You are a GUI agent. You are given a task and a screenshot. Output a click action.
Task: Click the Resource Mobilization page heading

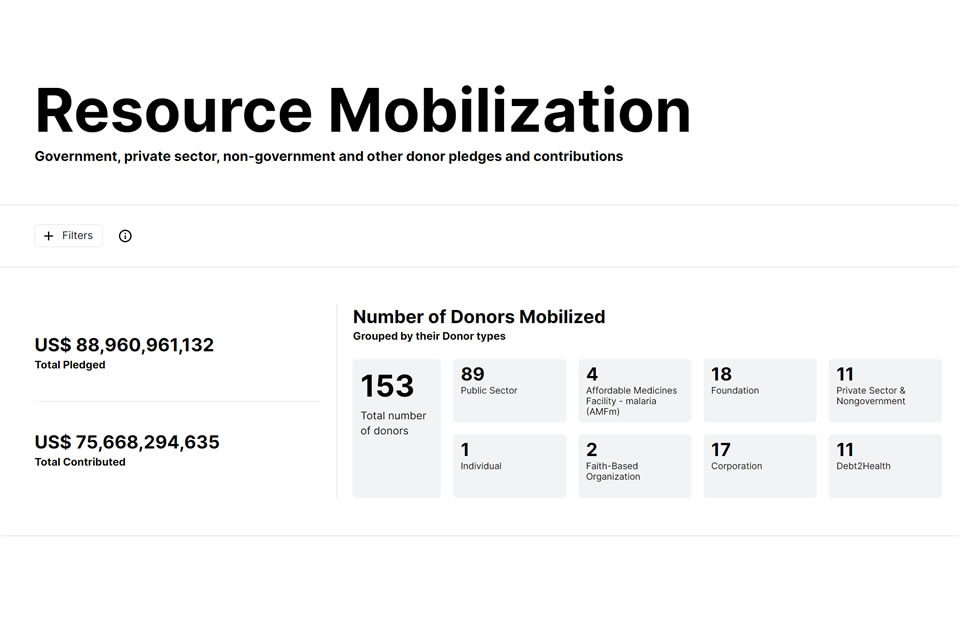pyautogui.click(x=362, y=109)
